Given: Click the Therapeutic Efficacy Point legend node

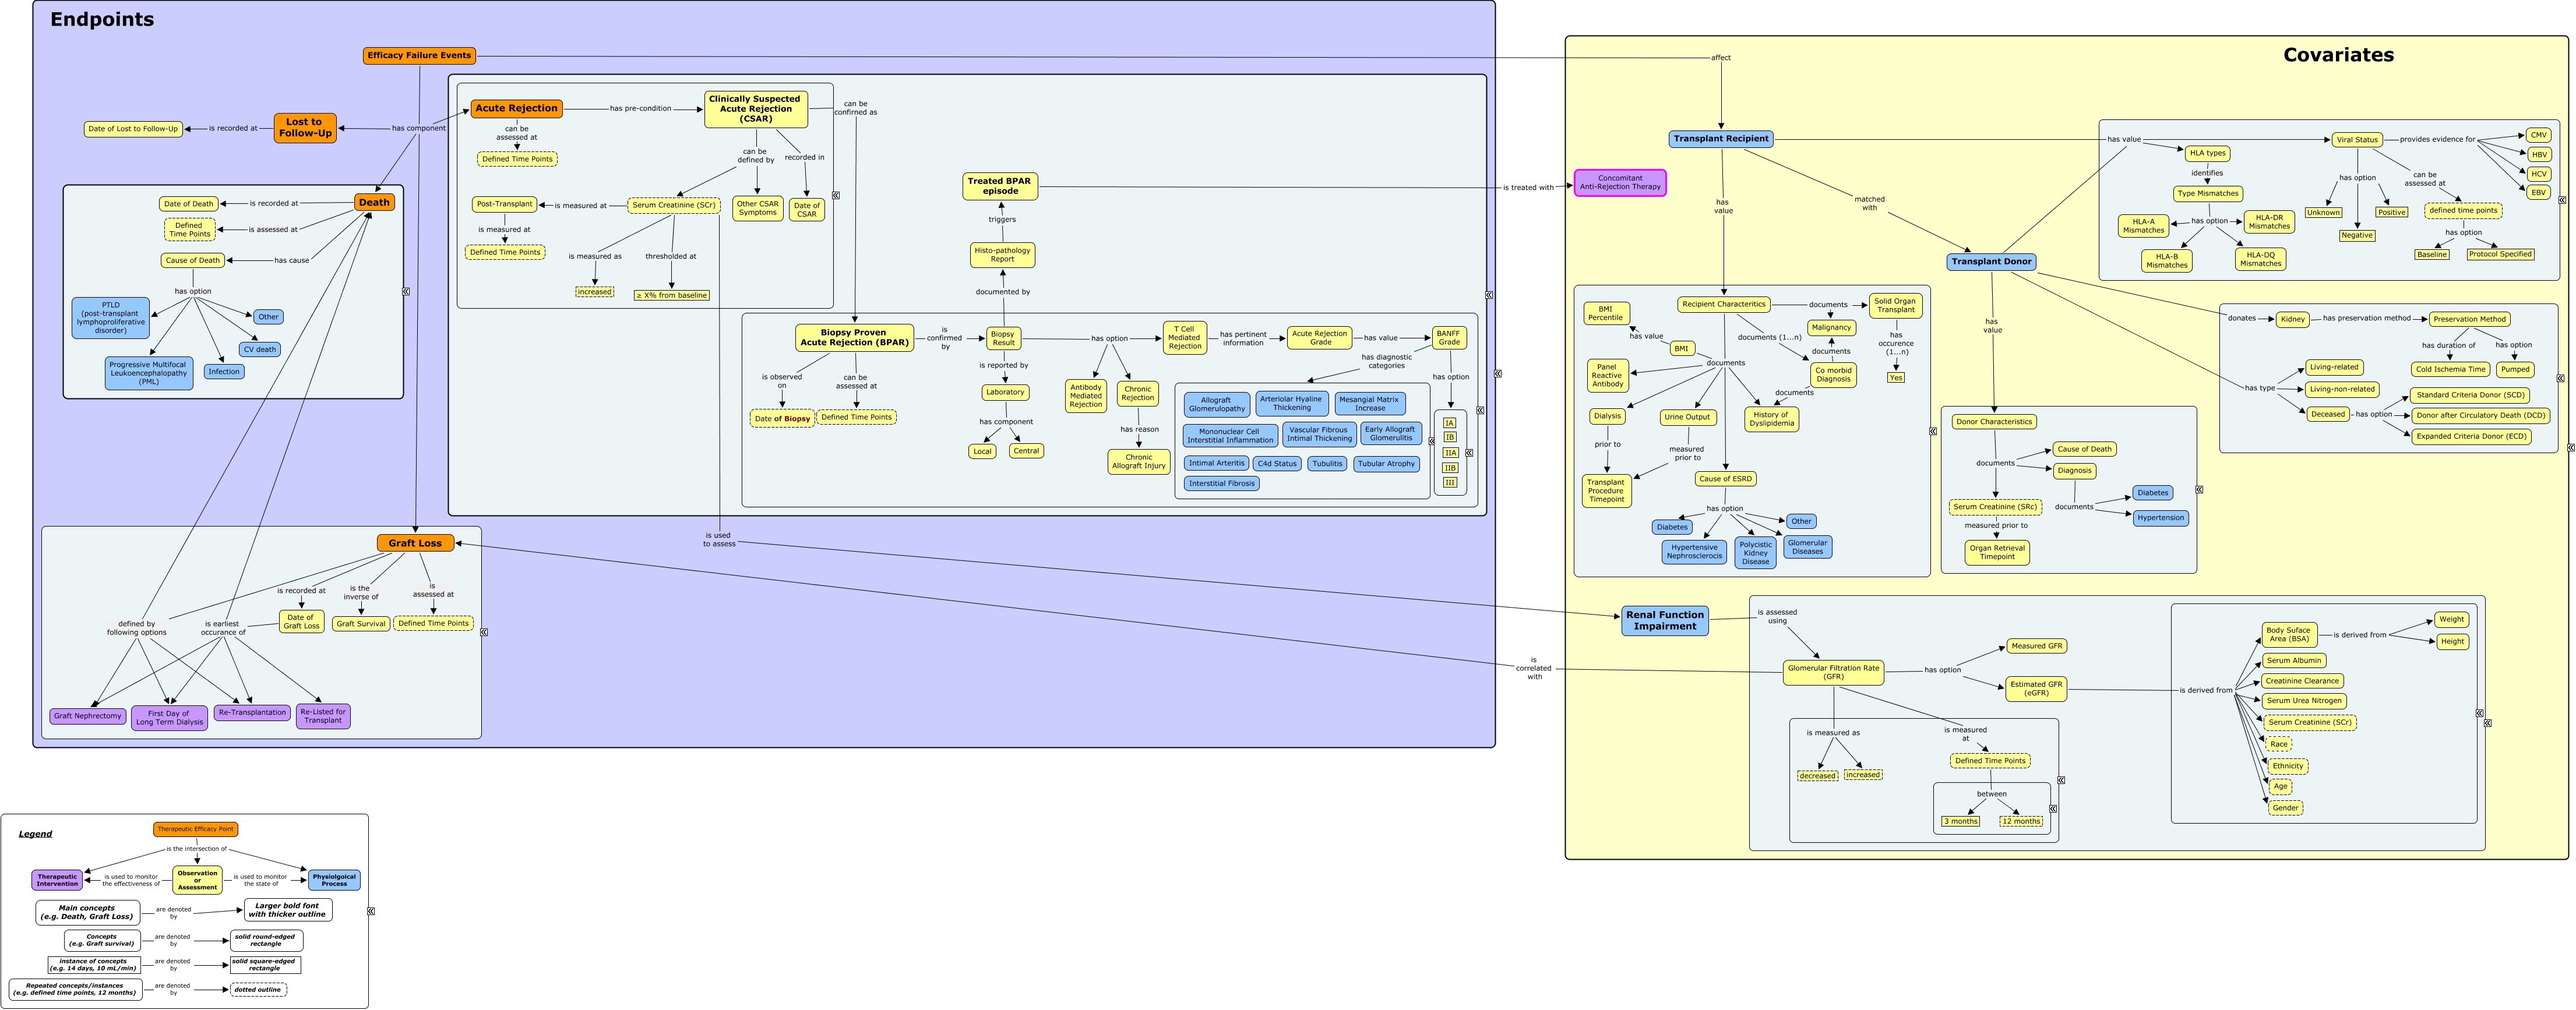Looking at the screenshot, I should tap(196, 829).
